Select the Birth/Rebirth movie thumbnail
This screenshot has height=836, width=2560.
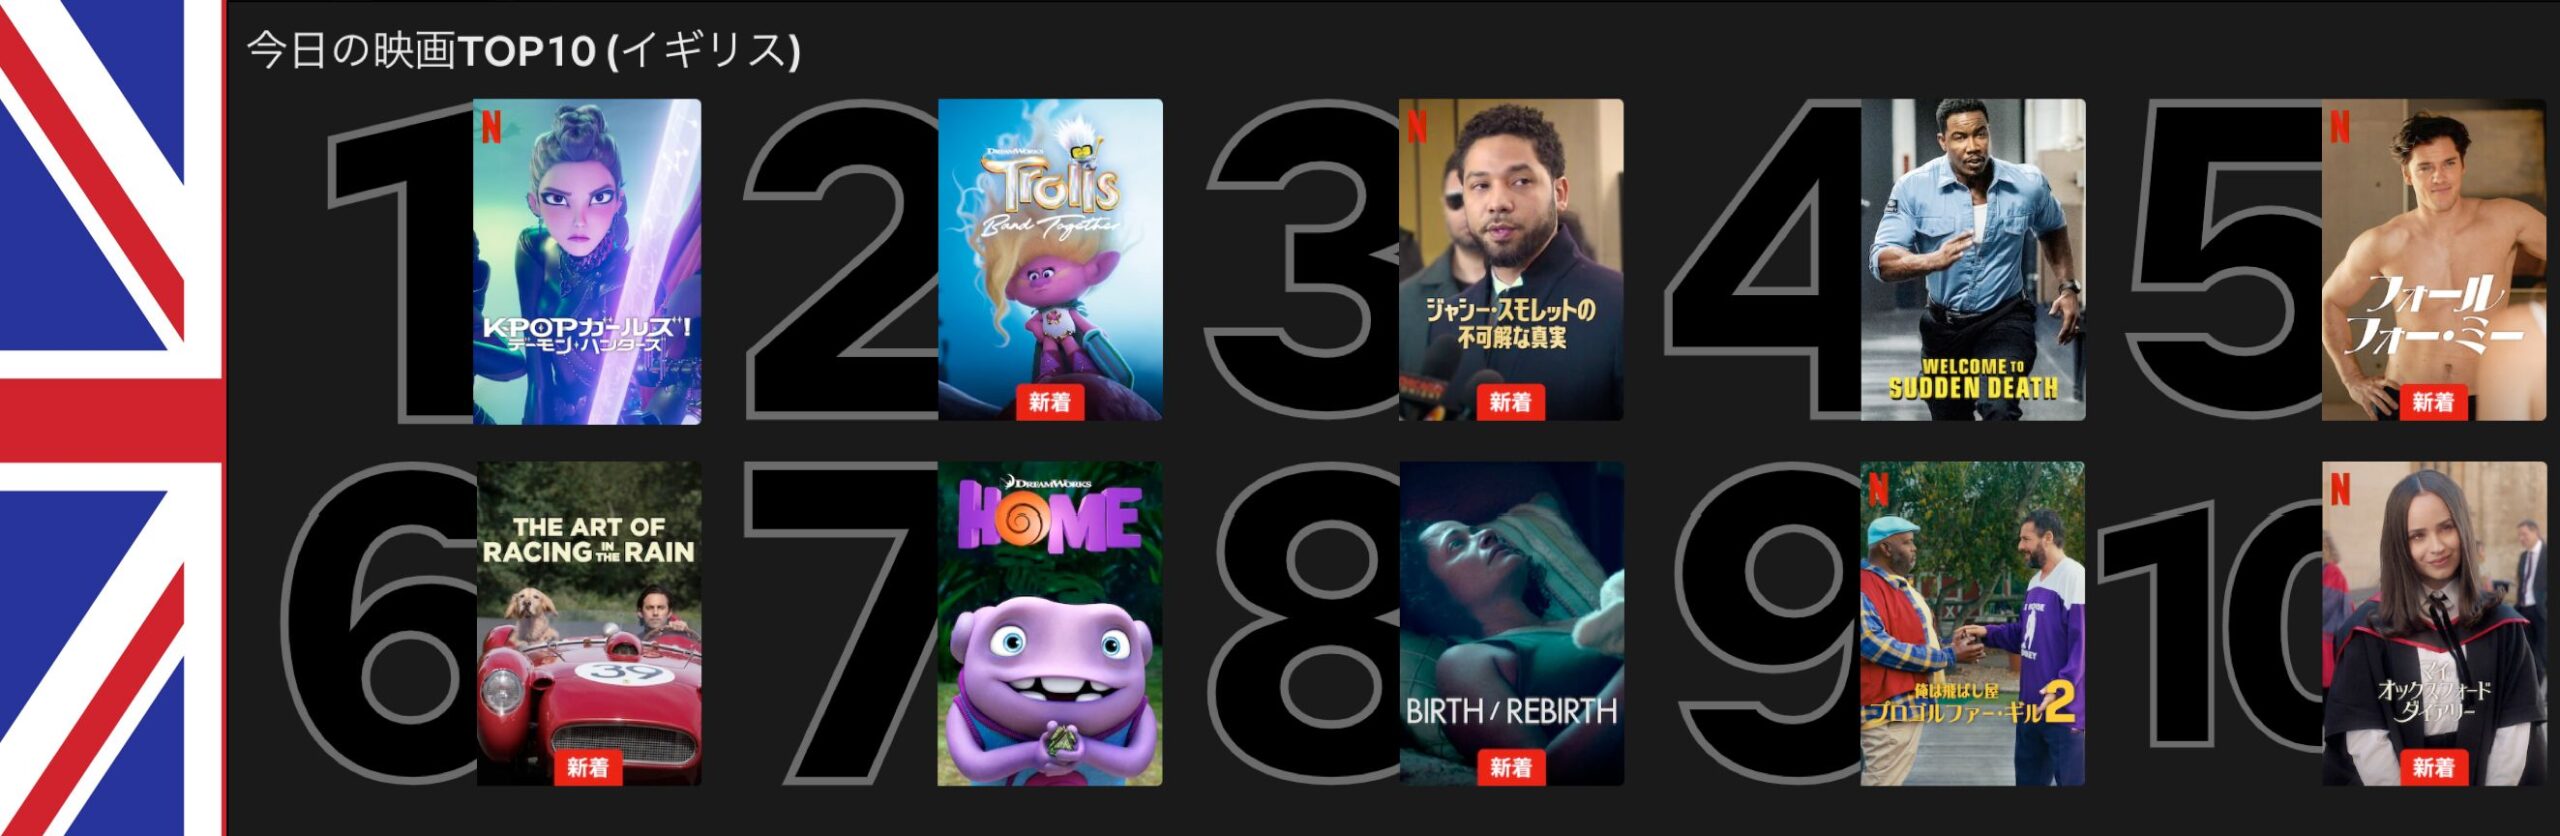coord(1511,623)
